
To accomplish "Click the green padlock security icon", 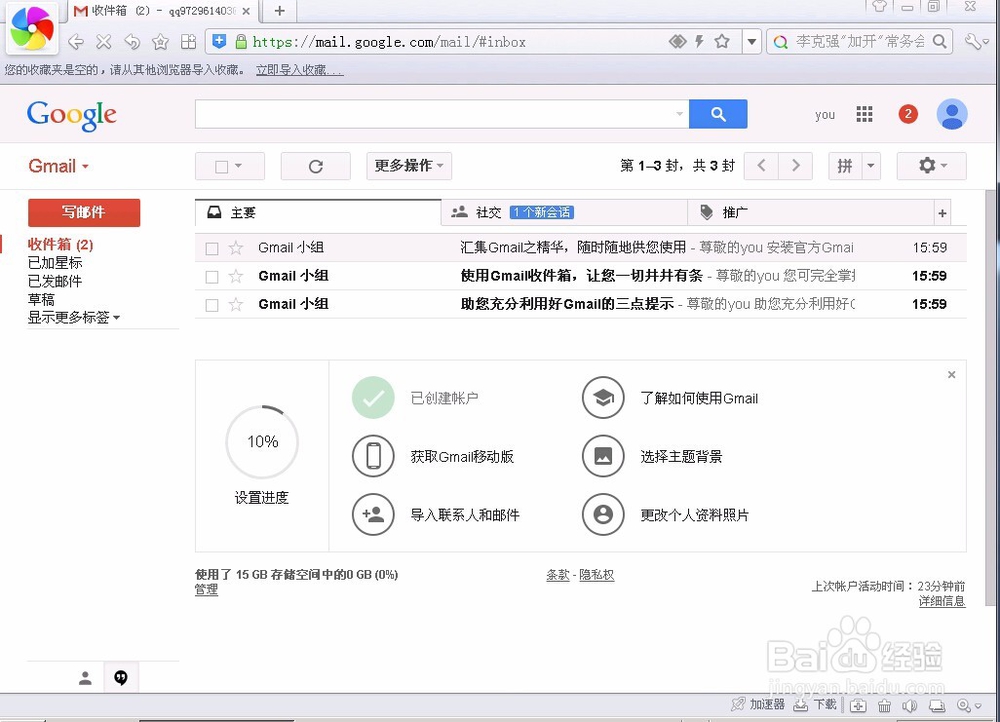I will coord(241,41).
